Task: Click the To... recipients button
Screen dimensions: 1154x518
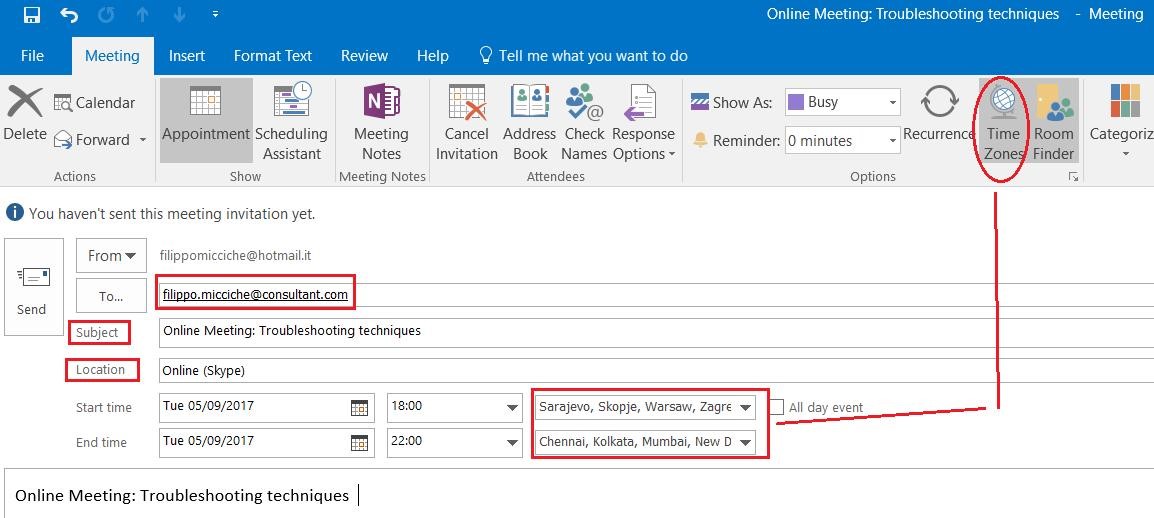Action: pos(111,295)
